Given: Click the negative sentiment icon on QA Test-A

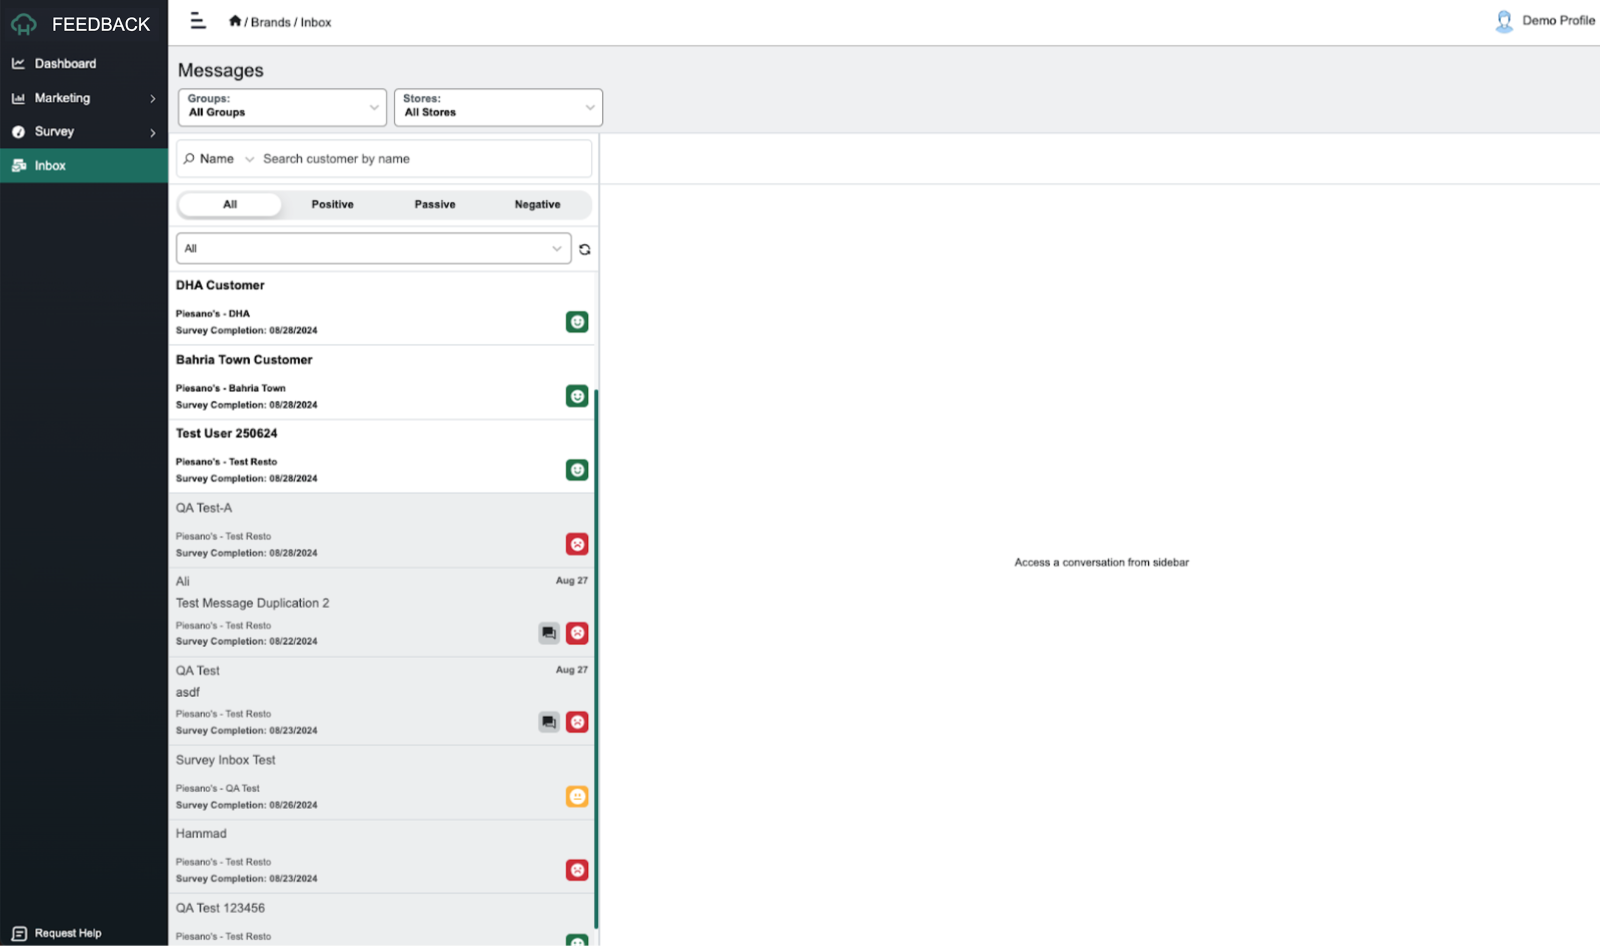Looking at the screenshot, I should coord(577,544).
